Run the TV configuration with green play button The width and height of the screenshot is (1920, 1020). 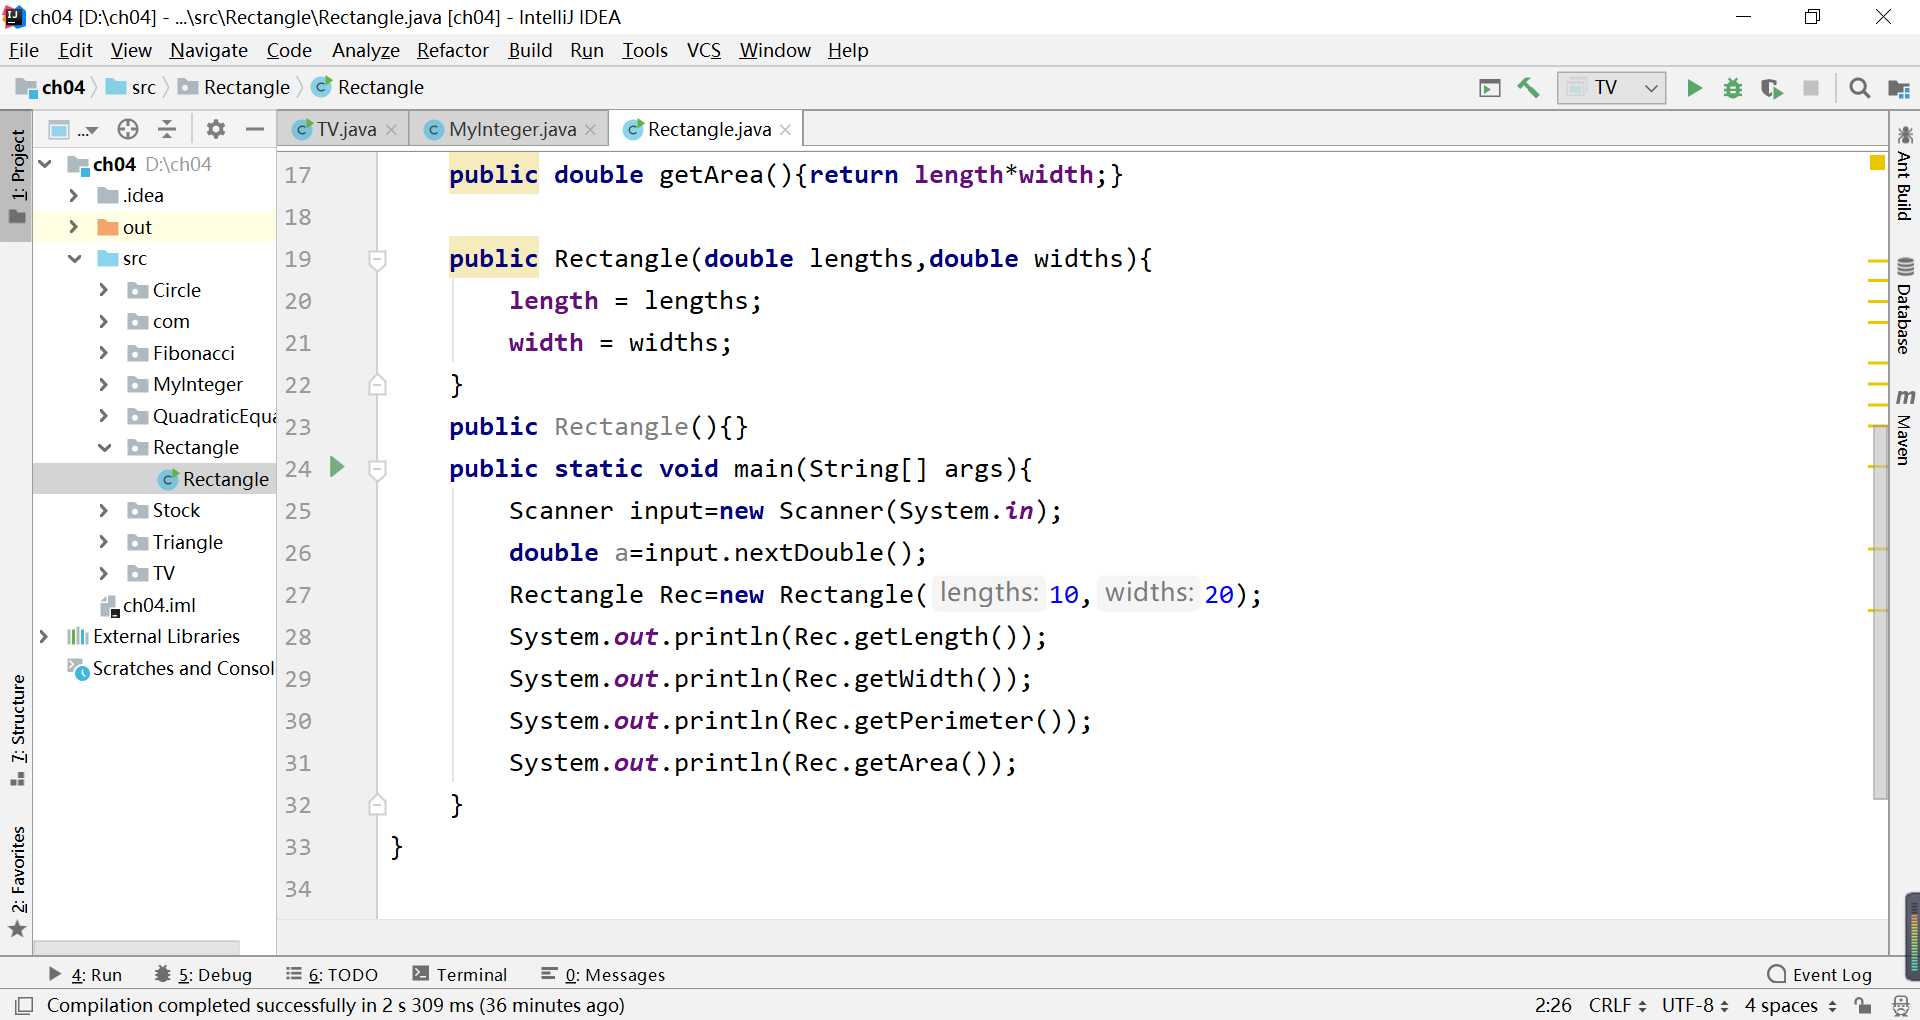[1694, 88]
